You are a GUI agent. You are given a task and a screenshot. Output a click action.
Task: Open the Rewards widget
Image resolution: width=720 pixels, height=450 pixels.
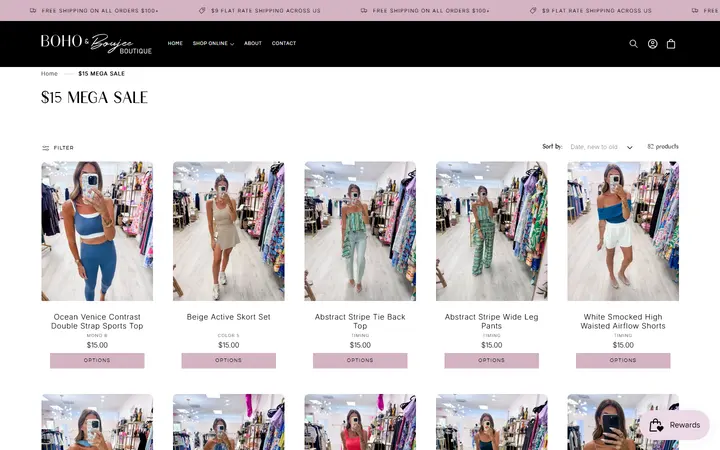click(675, 425)
